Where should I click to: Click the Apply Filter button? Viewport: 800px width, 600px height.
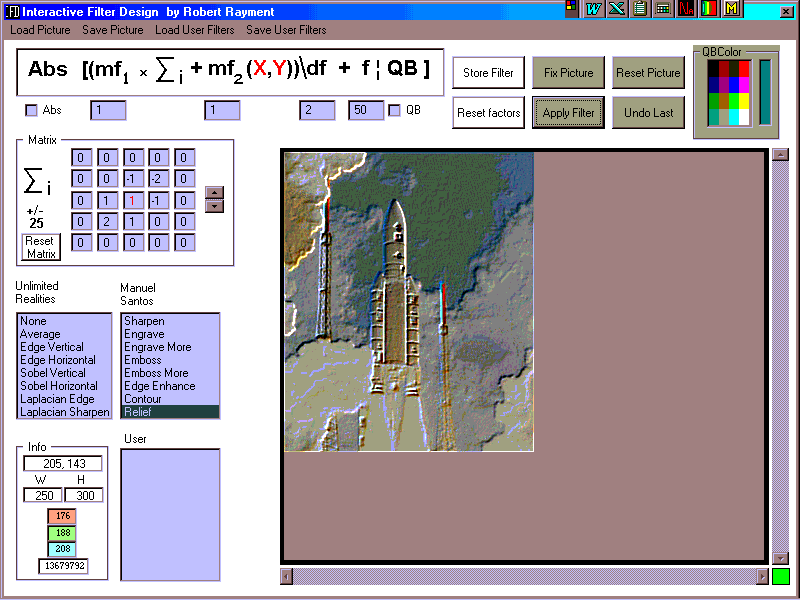(568, 113)
